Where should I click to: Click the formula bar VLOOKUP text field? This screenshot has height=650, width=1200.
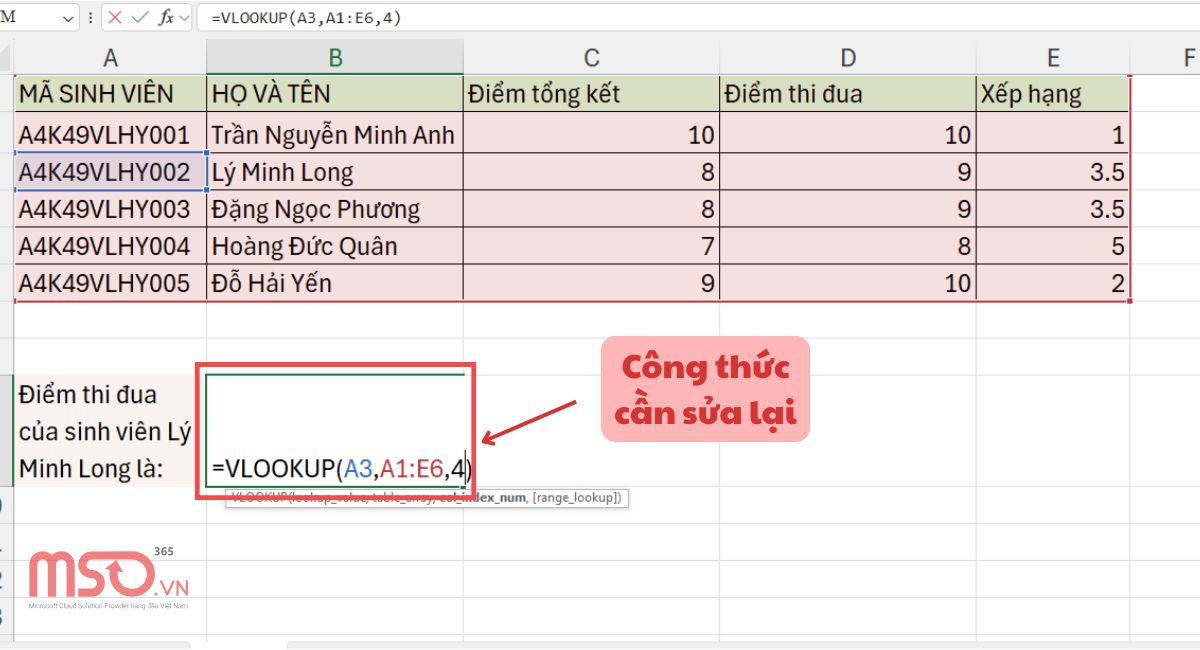tap(697, 17)
